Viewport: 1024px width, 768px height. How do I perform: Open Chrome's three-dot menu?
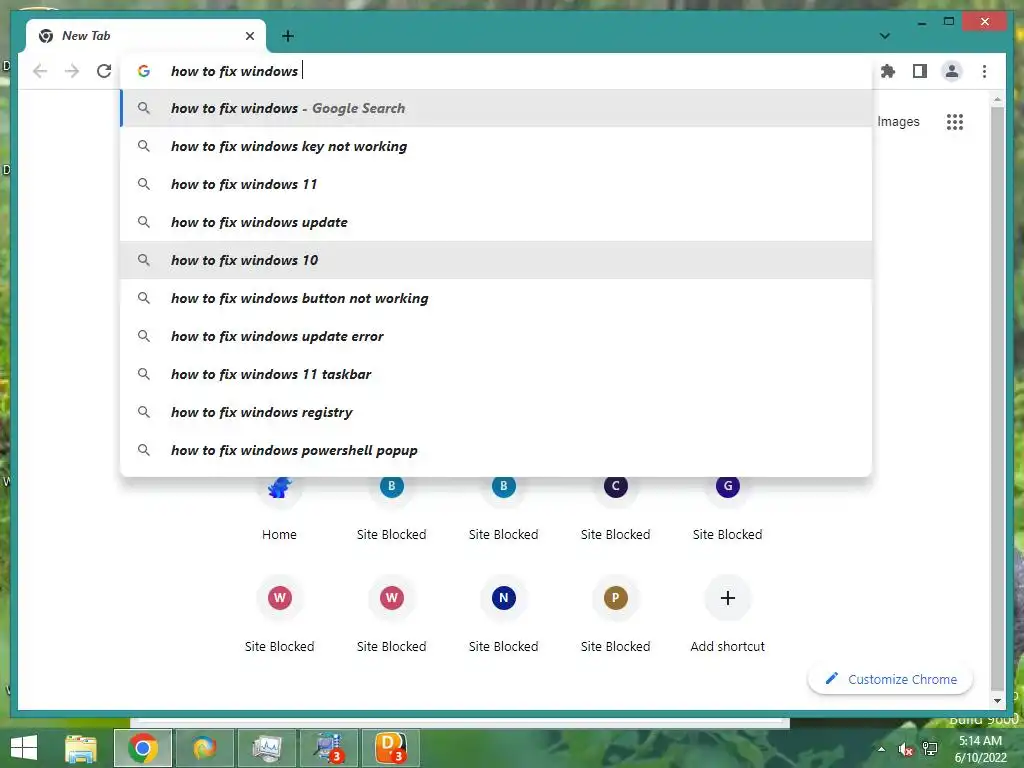point(984,71)
